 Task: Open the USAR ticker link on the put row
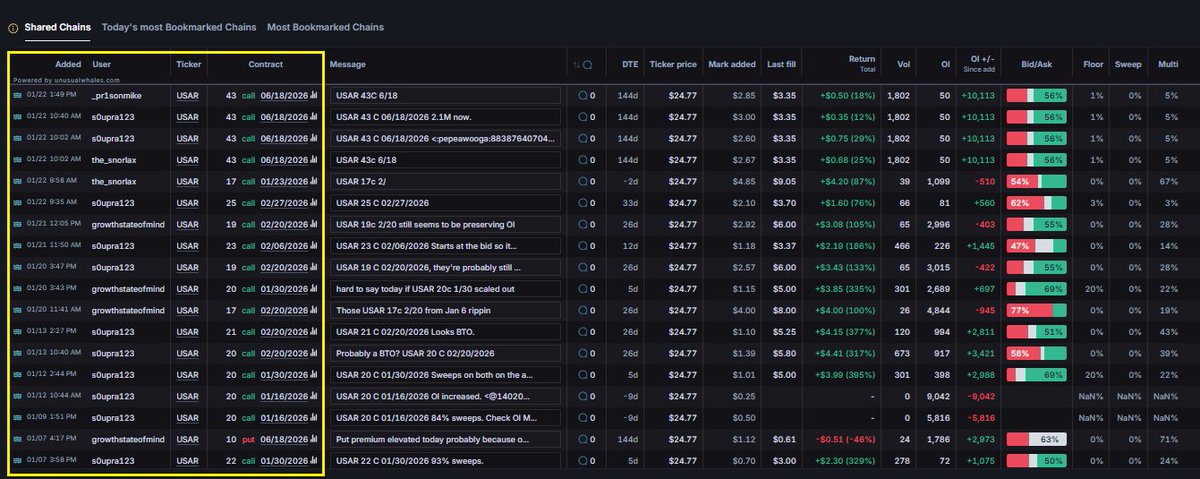click(x=187, y=439)
